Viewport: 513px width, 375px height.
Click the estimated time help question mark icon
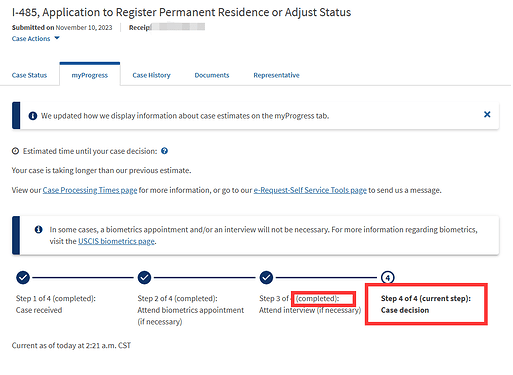tap(164, 151)
